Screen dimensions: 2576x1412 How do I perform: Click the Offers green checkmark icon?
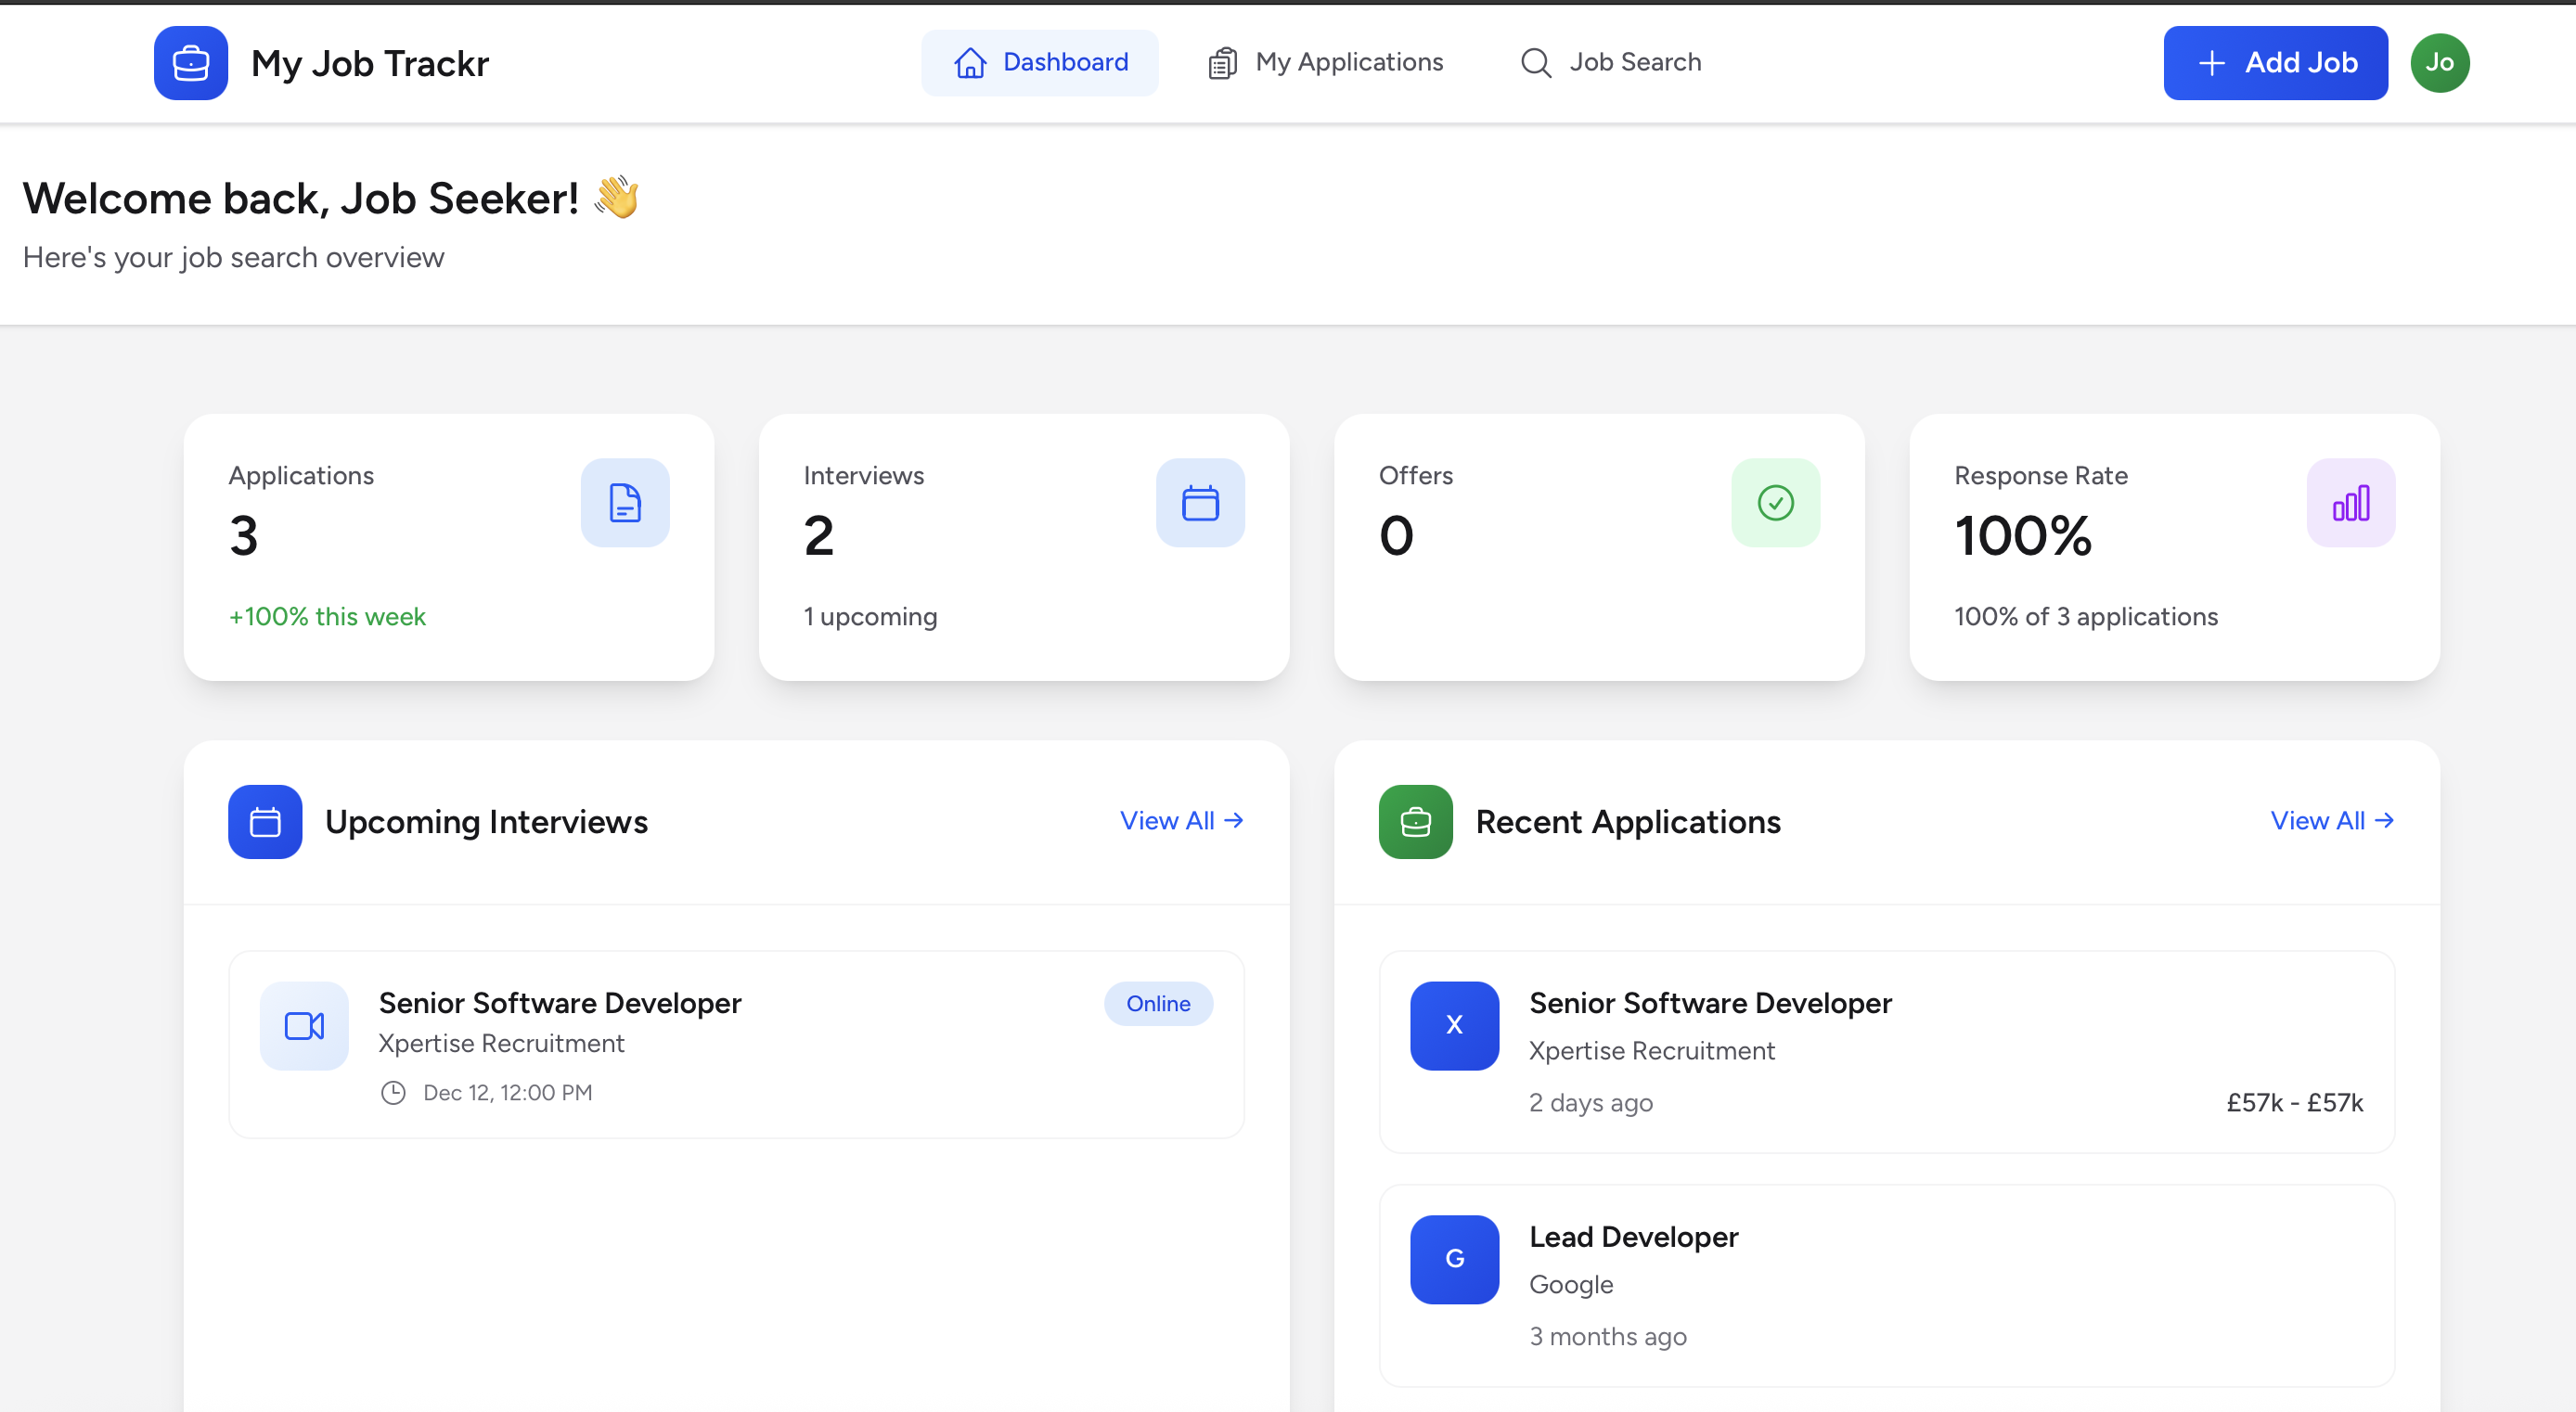pyautogui.click(x=1775, y=503)
